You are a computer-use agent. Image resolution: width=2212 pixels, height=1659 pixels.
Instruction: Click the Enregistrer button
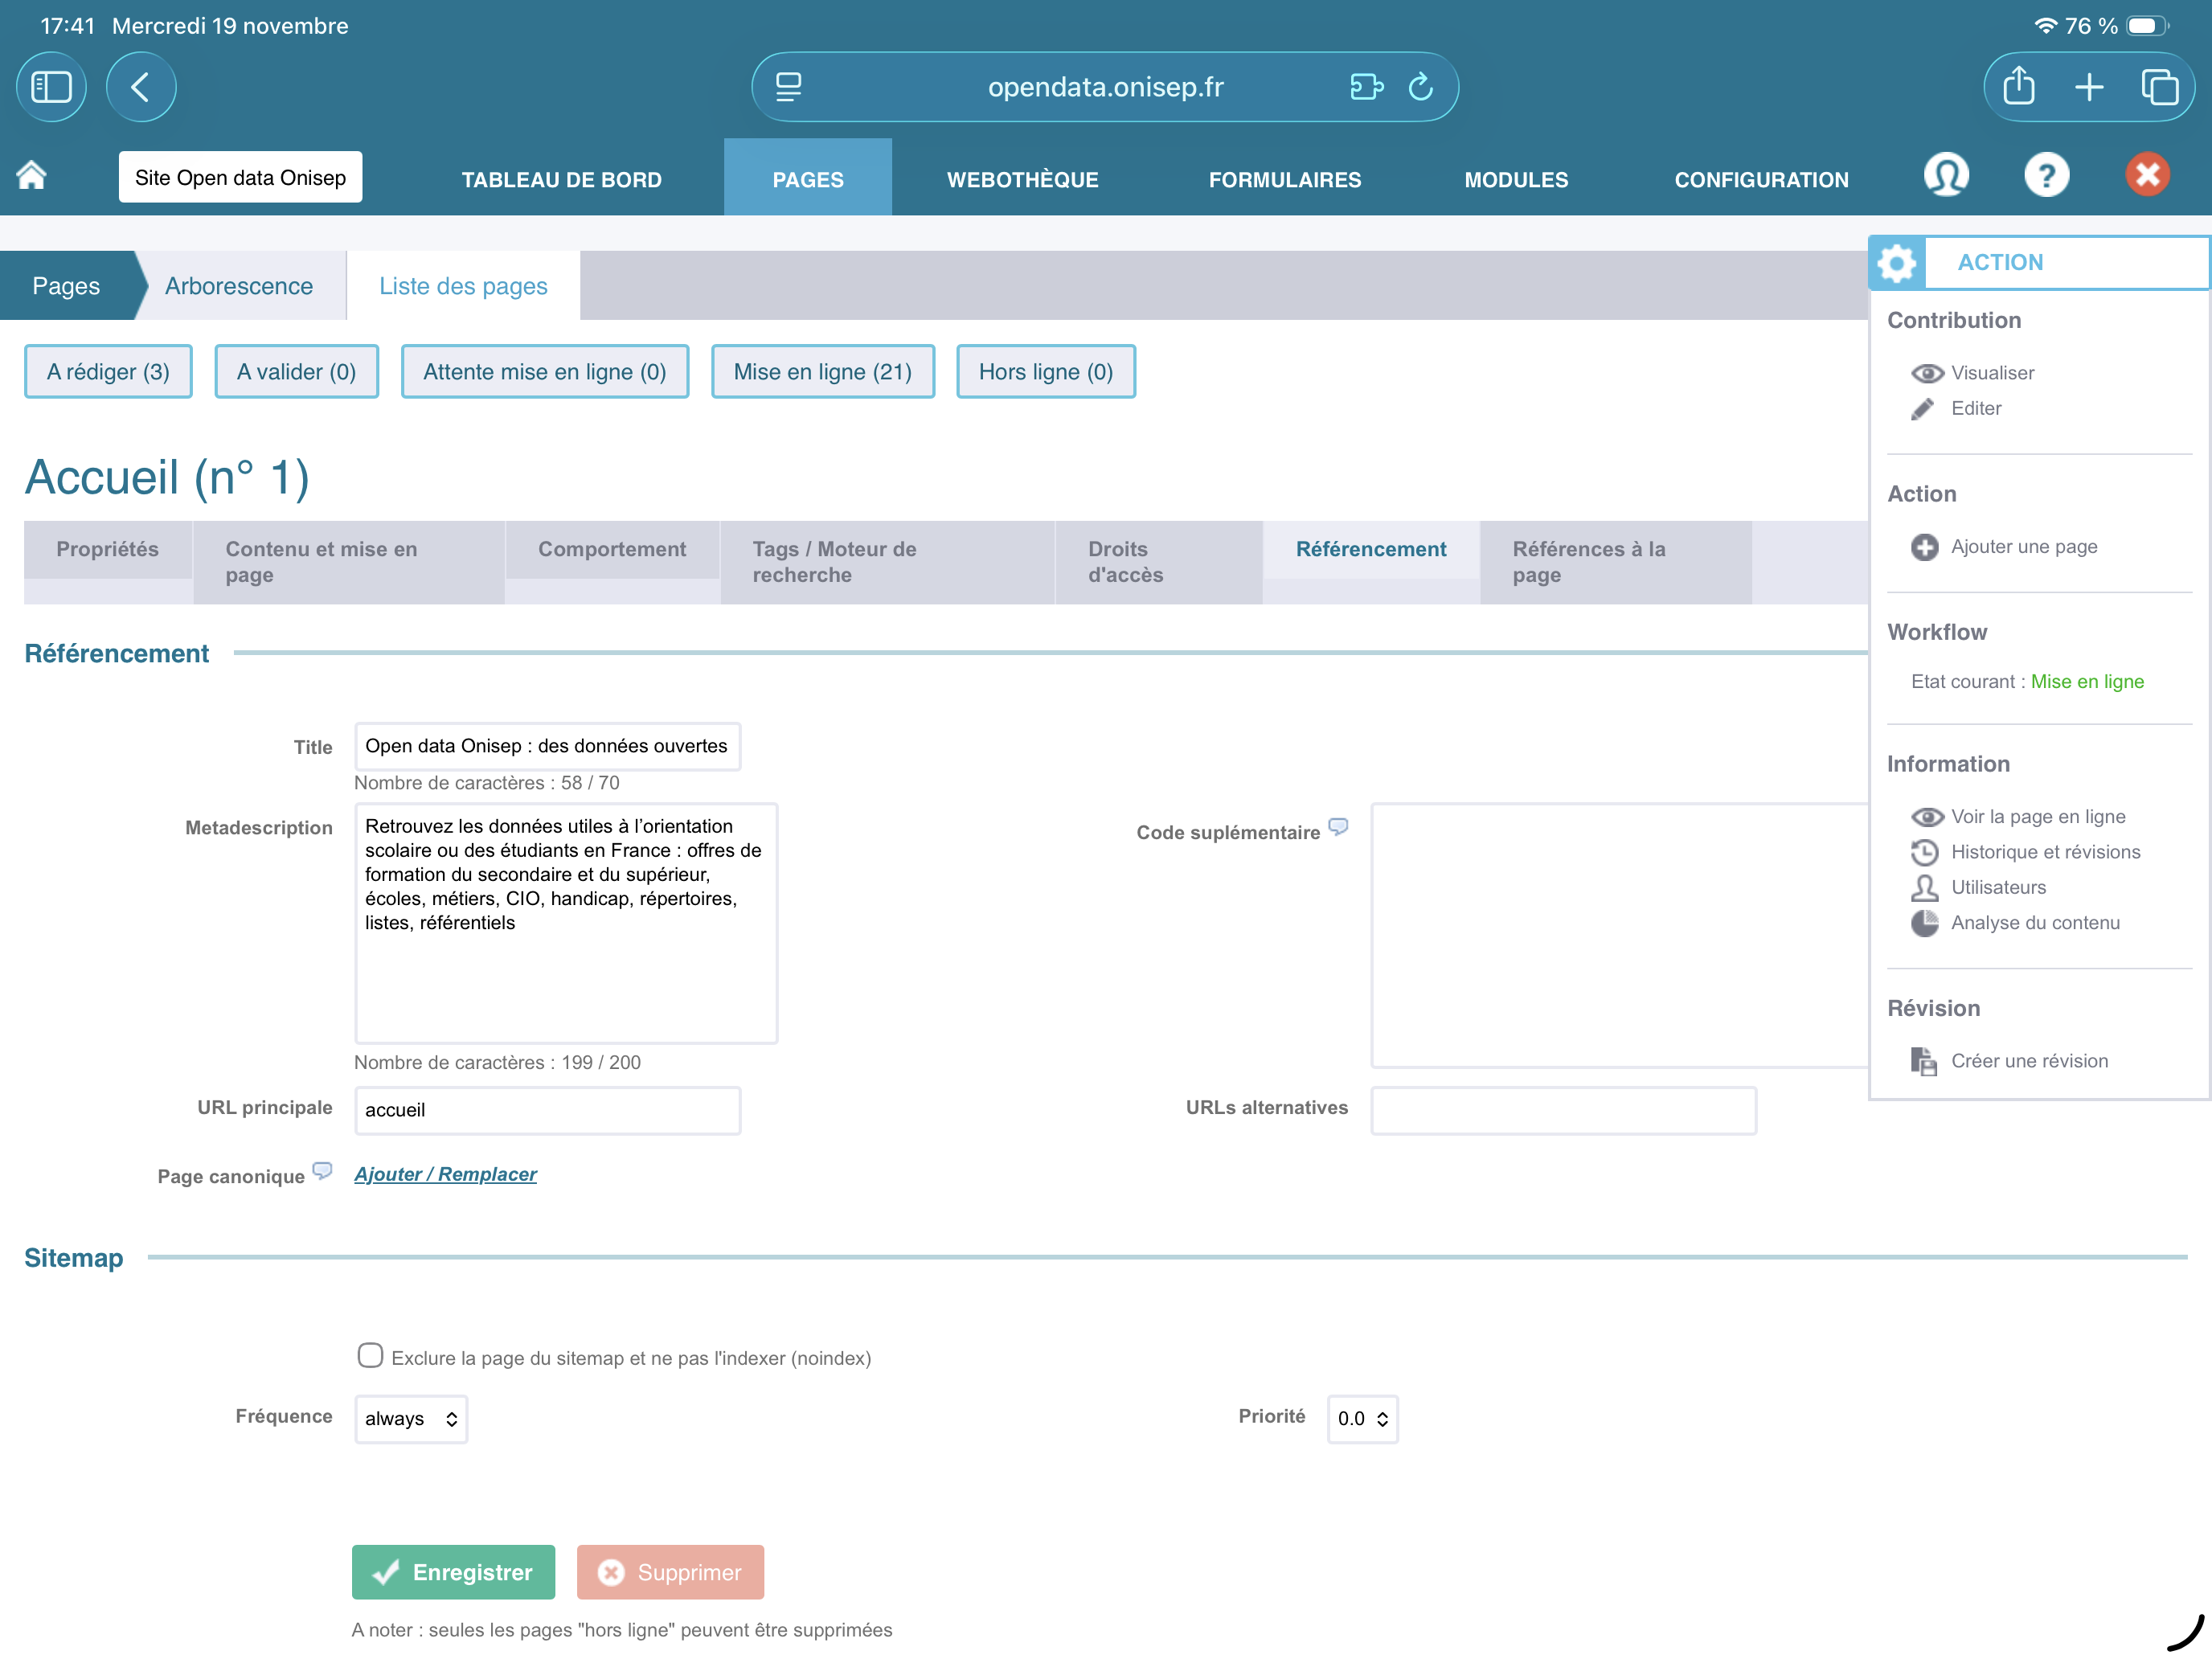click(x=453, y=1572)
